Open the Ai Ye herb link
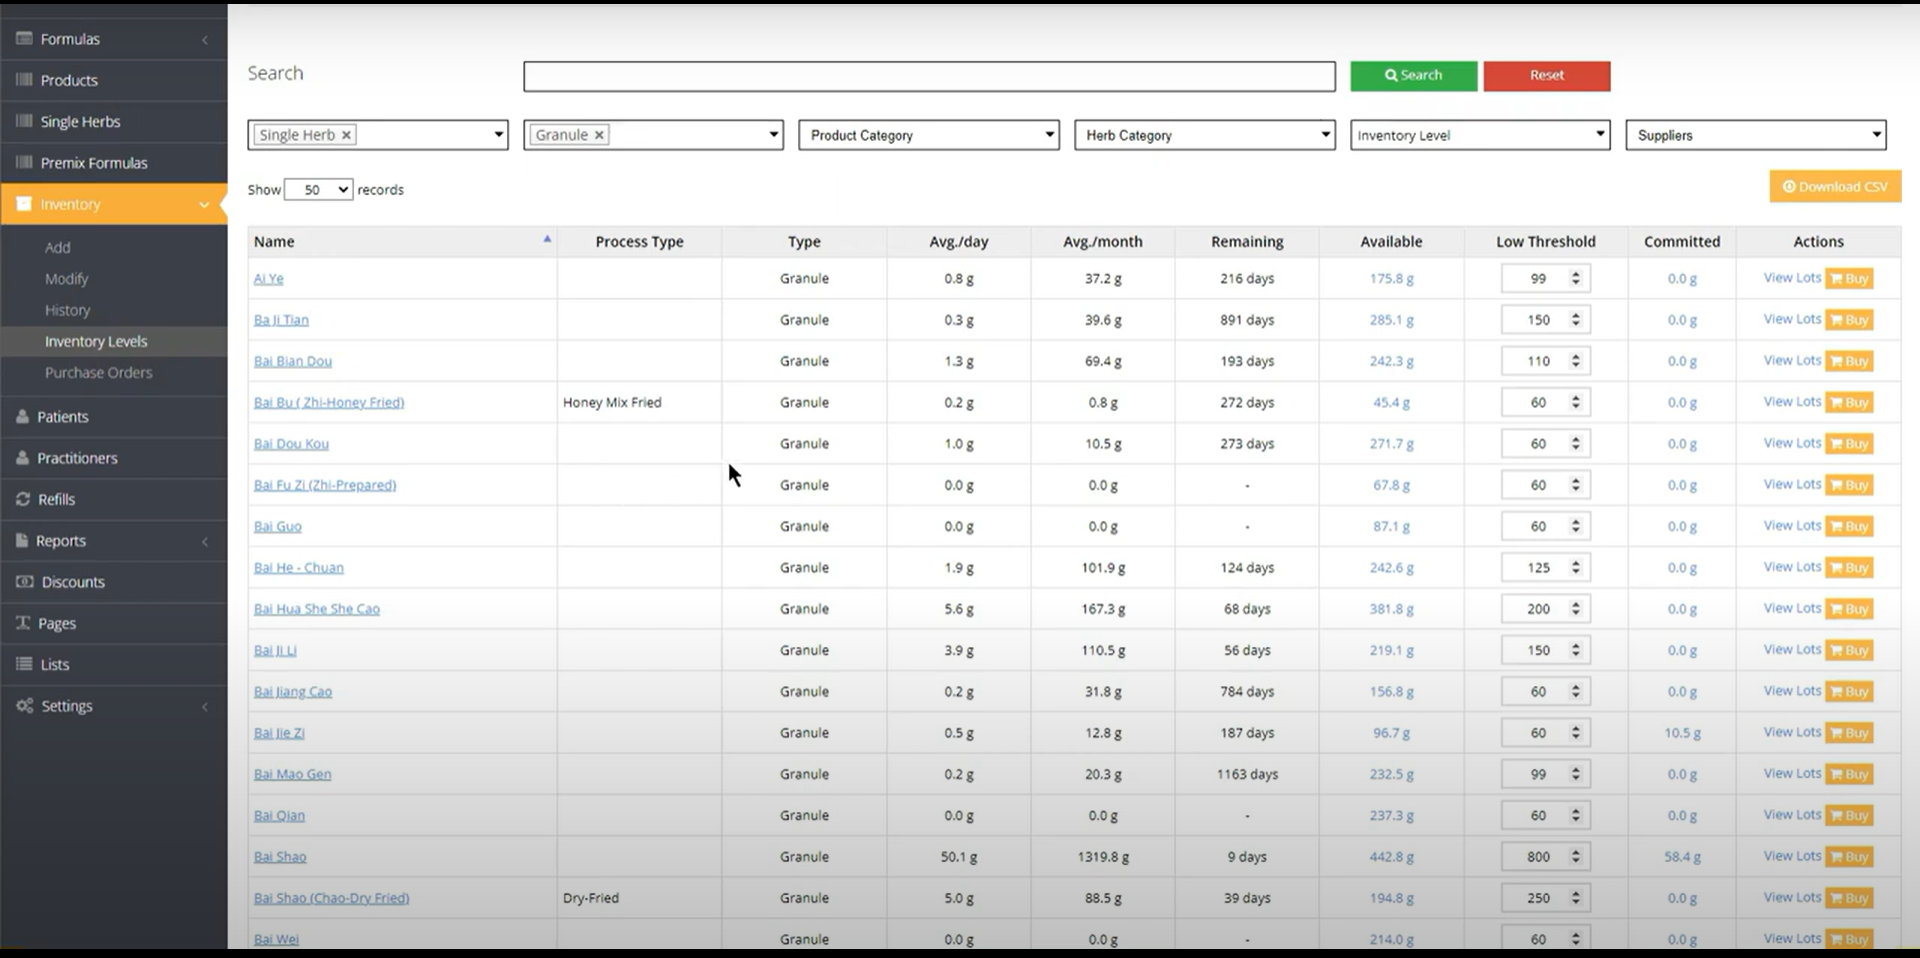Screen dimensions: 1920x958 [268, 279]
